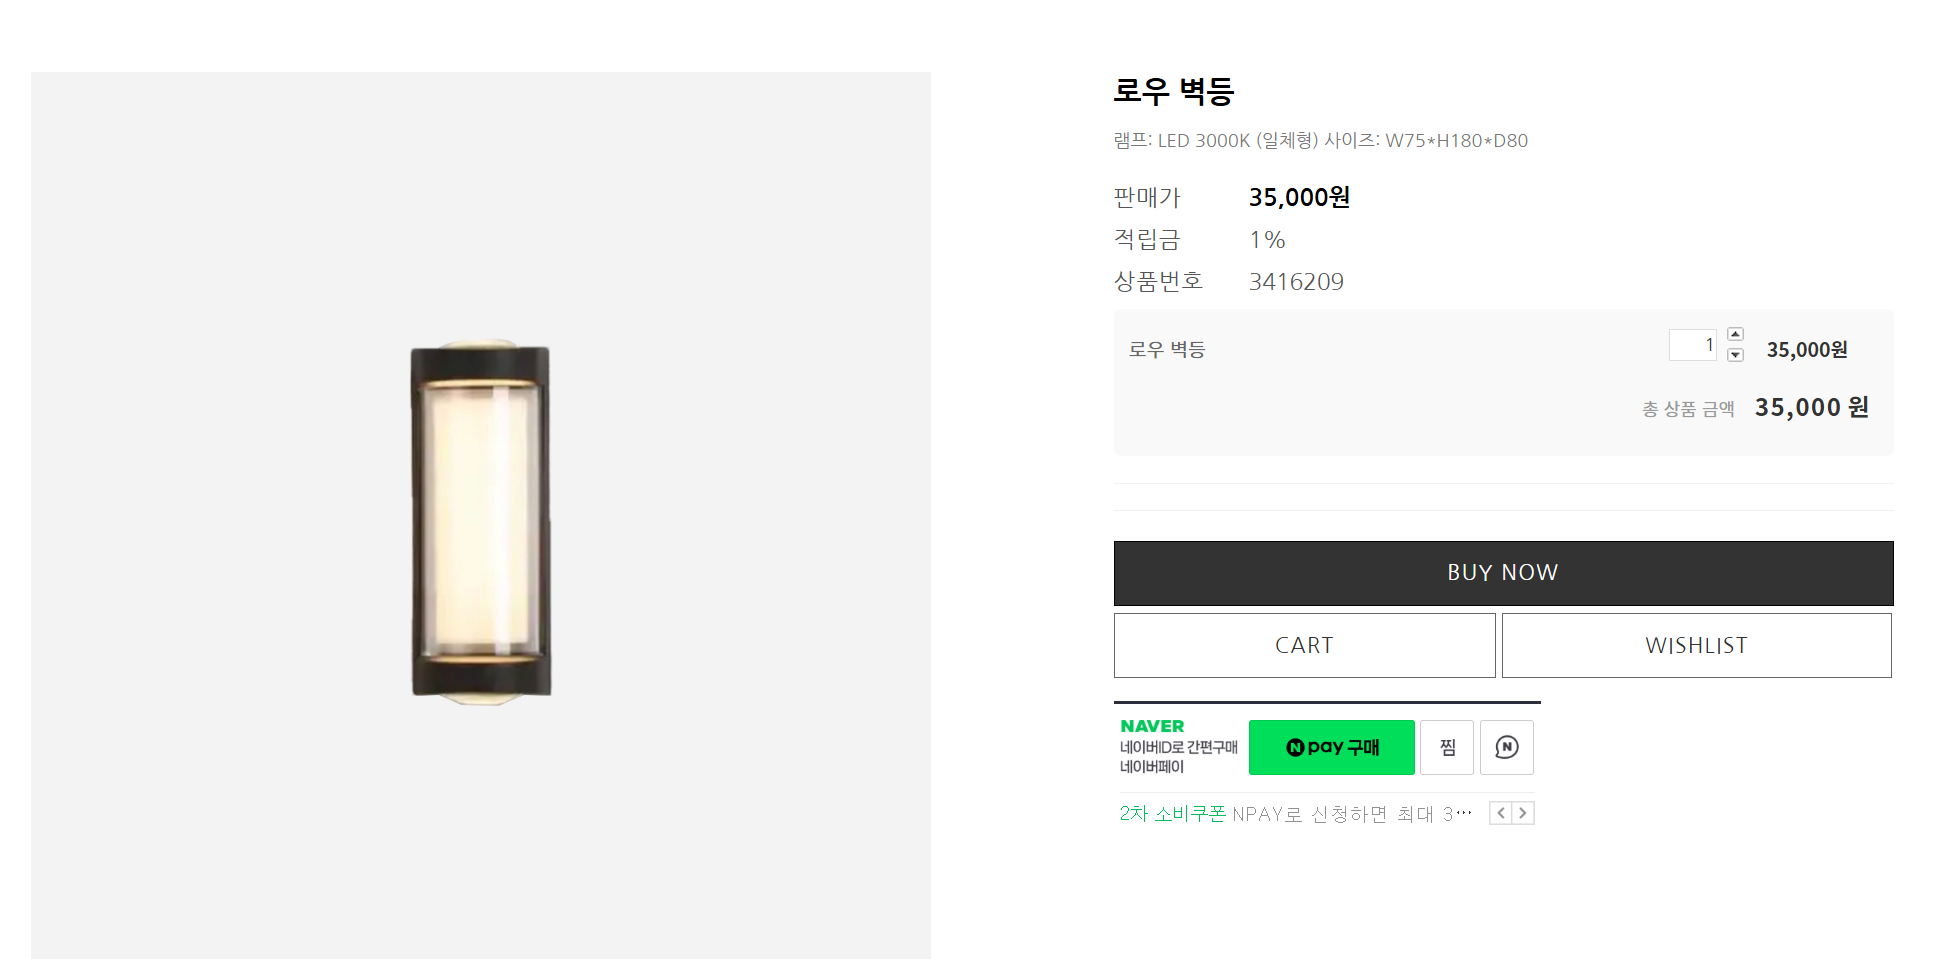This screenshot has height=959, width=1945.
Task: Show previous Naver Pay promotion banner
Action: pos(1500,813)
